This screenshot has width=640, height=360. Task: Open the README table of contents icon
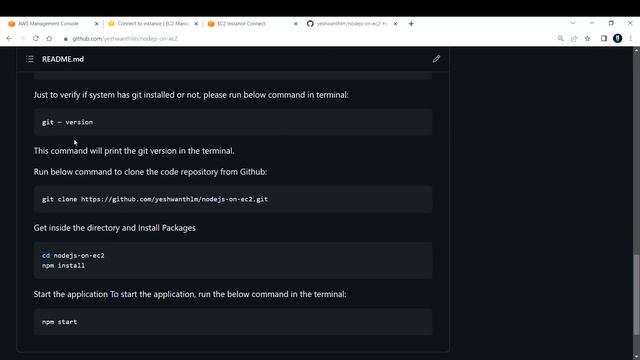pyautogui.click(x=30, y=59)
